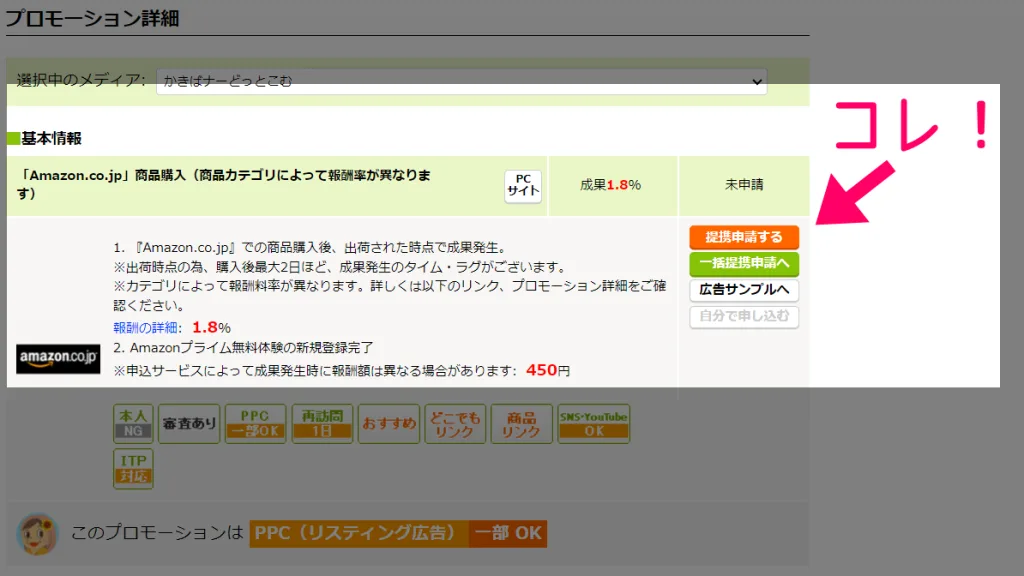Viewport: 1024px width, 576px height.
Task: Click the 本人NG badge icon
Action: tap(133, 423)
